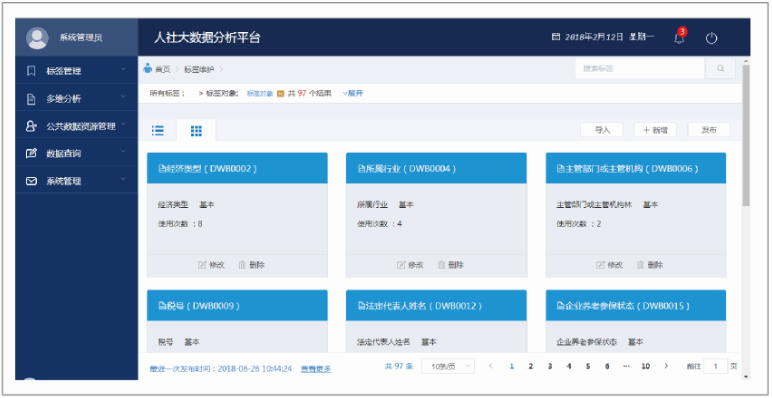
Task: Open the 10条/页 page size dropdown
Action: pos(448,366)
